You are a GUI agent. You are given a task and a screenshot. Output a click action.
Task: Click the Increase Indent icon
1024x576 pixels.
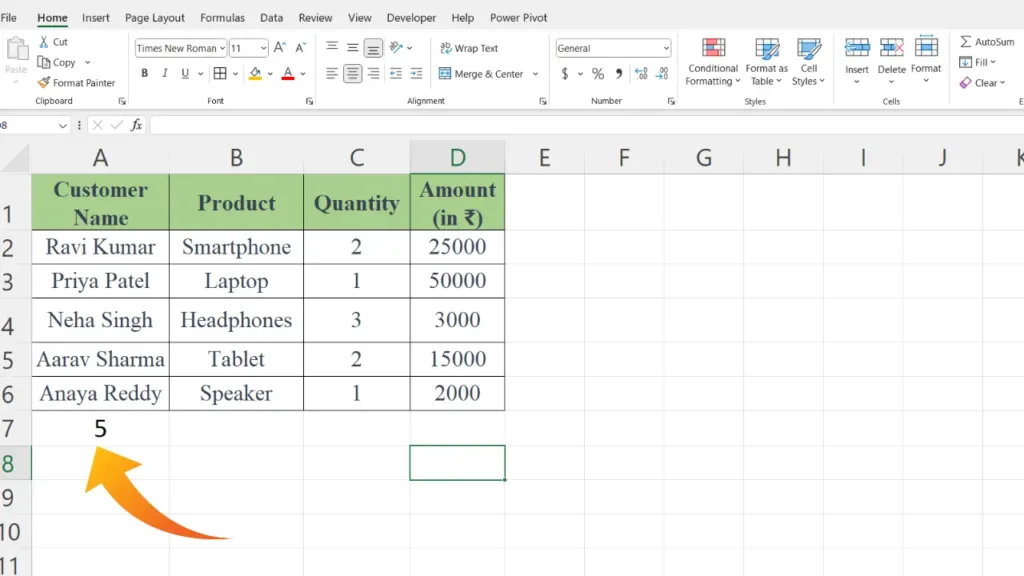417,74
